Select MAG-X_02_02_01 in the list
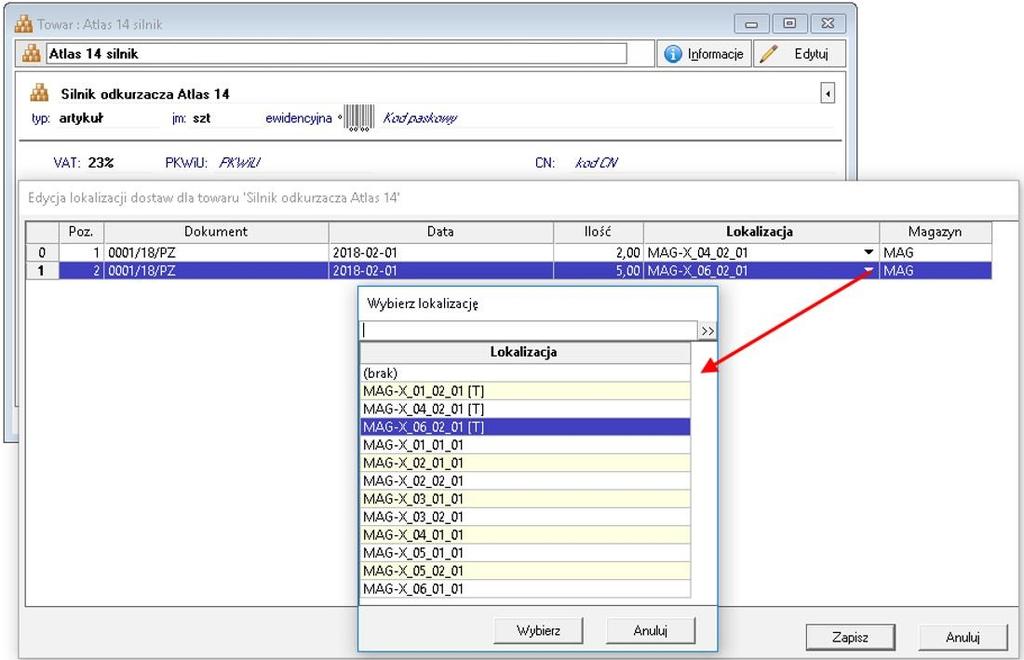Screen dimensions: 1024x660 525,480
